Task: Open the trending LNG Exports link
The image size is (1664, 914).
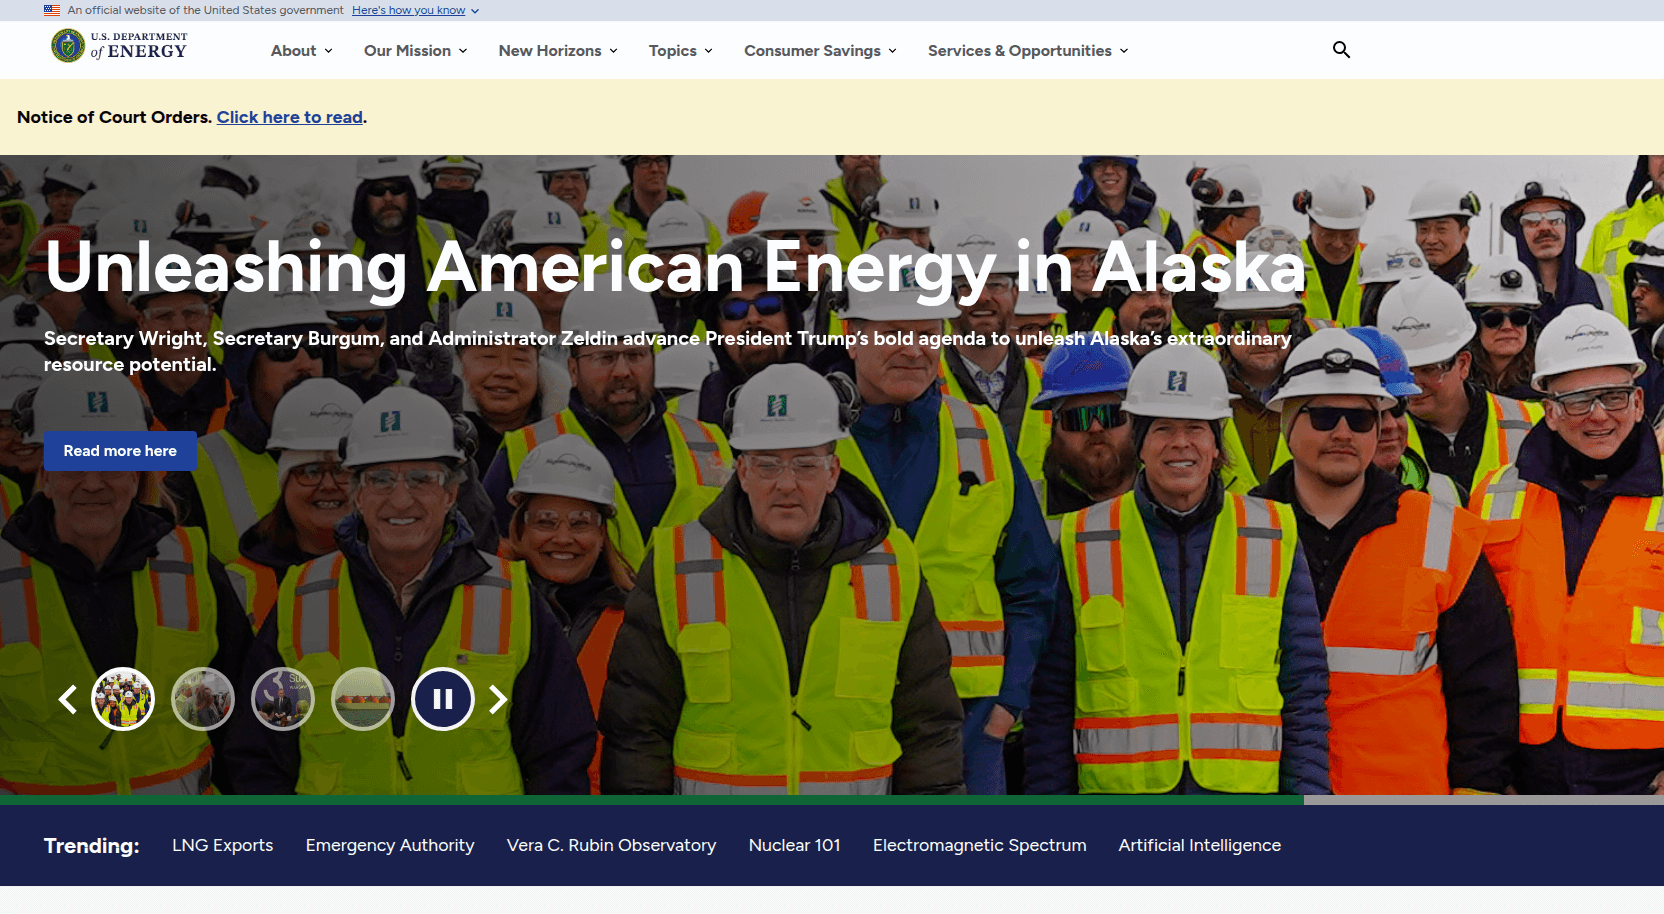Action: coord(222,845)
